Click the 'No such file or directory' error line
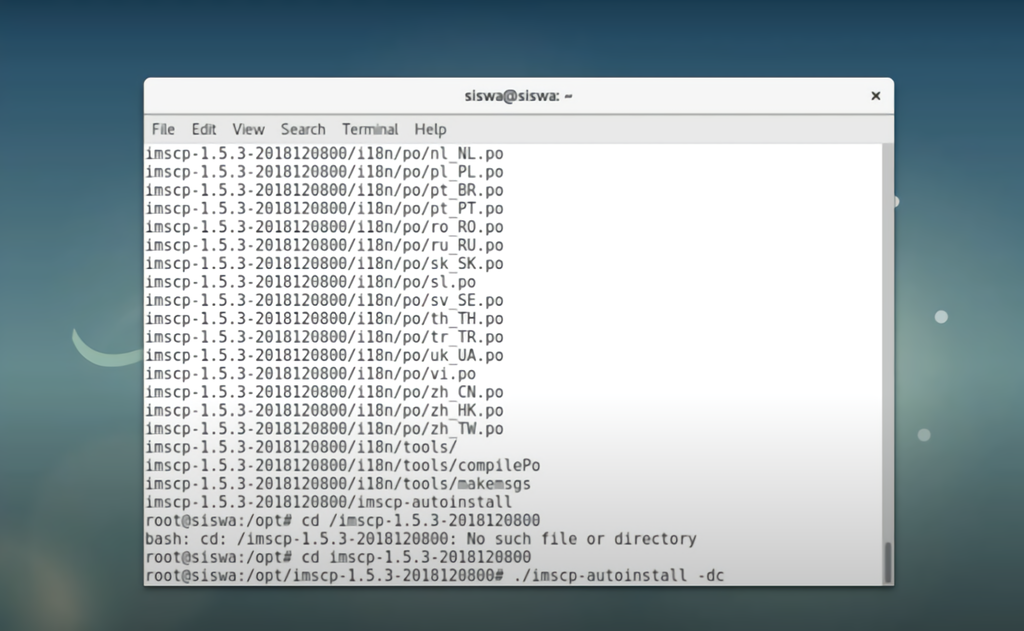1024x631 pixels. click(x=421, y=539)
